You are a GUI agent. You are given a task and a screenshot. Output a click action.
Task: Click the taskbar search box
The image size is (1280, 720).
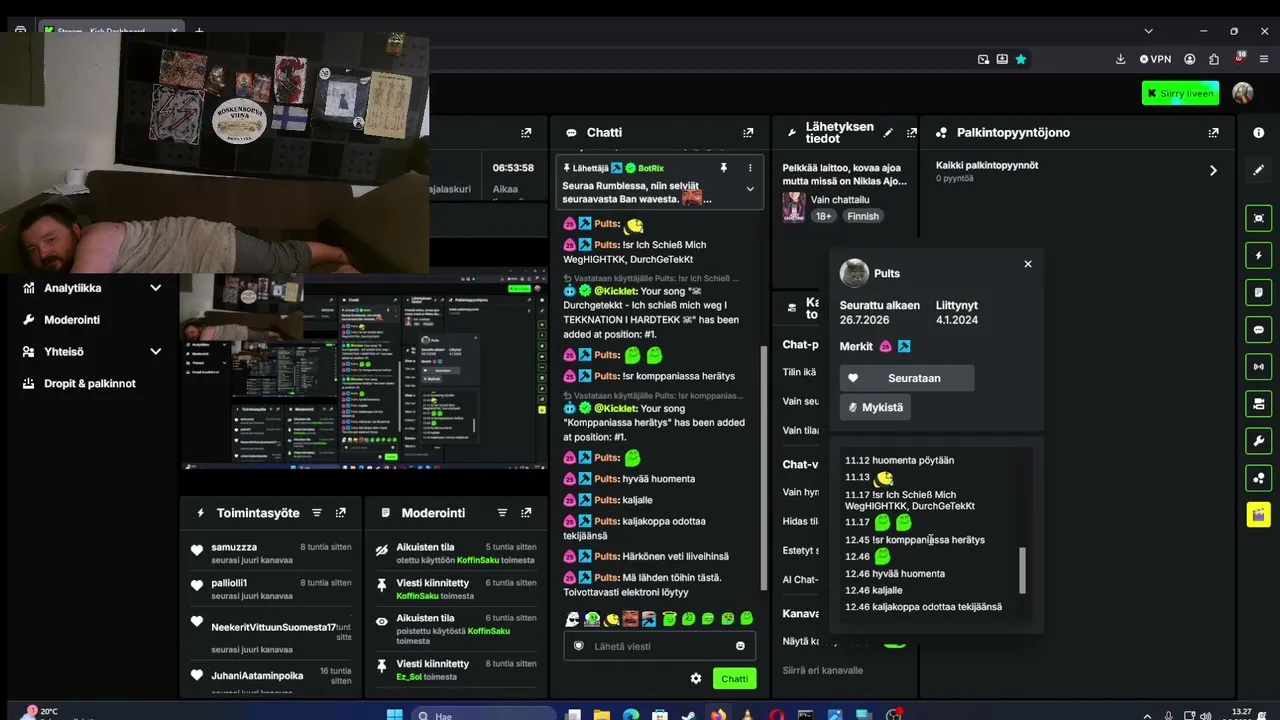pos(485,715)
